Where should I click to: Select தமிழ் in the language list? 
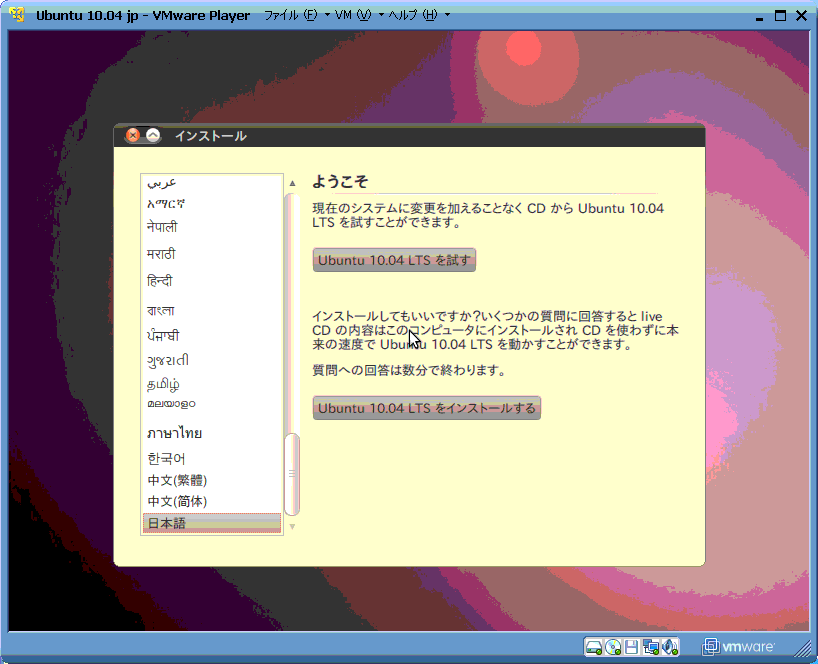coord(212,384)
